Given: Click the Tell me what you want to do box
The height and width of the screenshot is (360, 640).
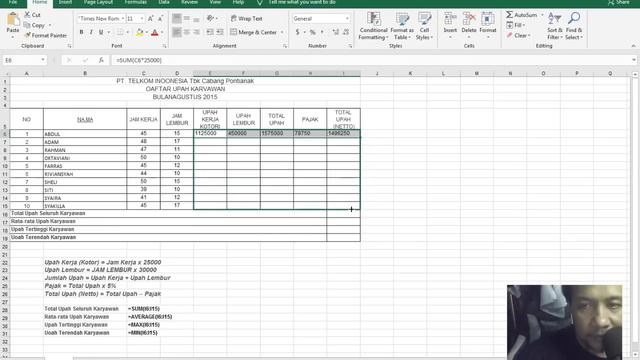Looking at the screenshot, I should pos(302,2).
